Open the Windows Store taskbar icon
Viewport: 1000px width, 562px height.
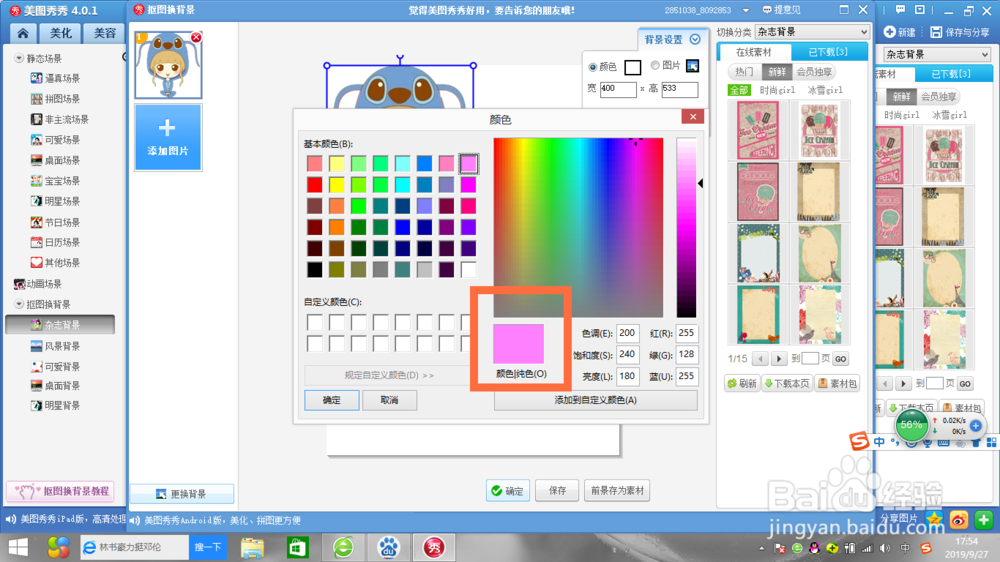click(298, 547)
